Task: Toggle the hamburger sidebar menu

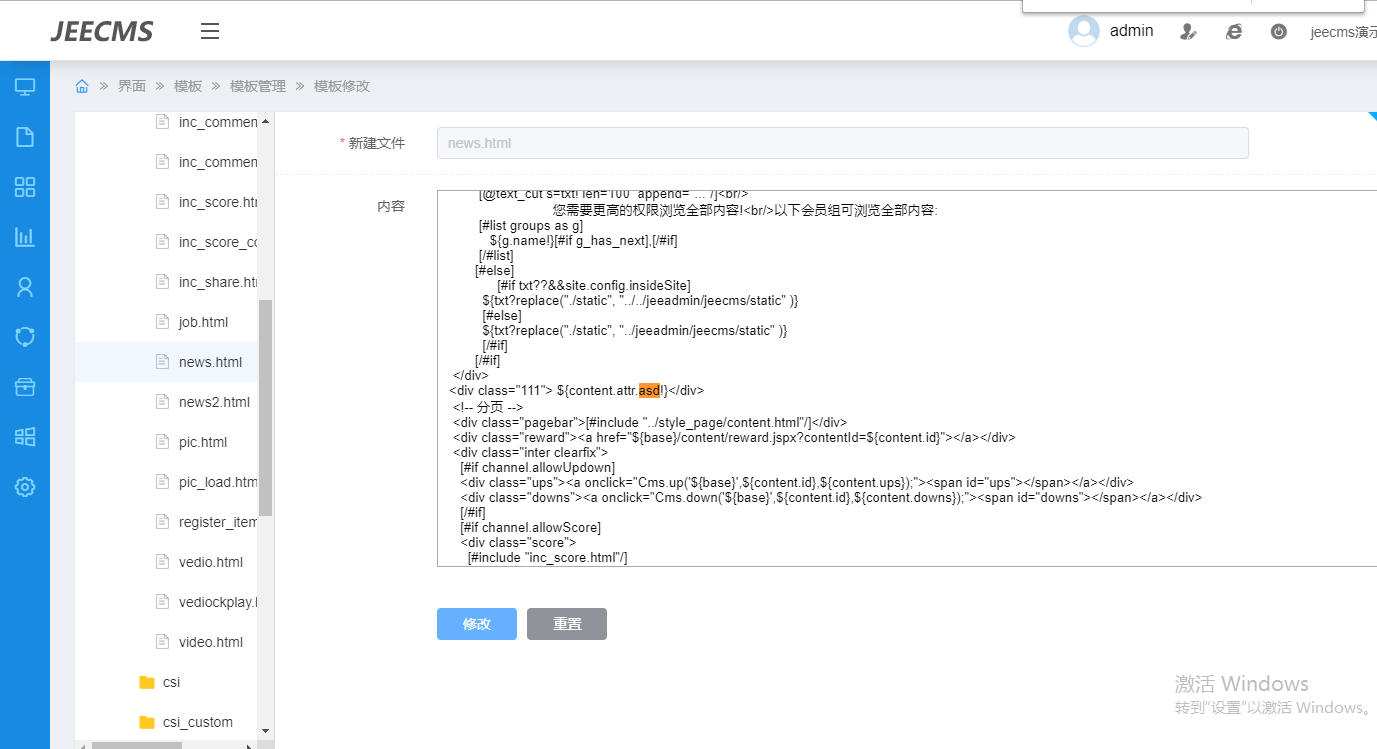Action: click(x=210, y=31)
